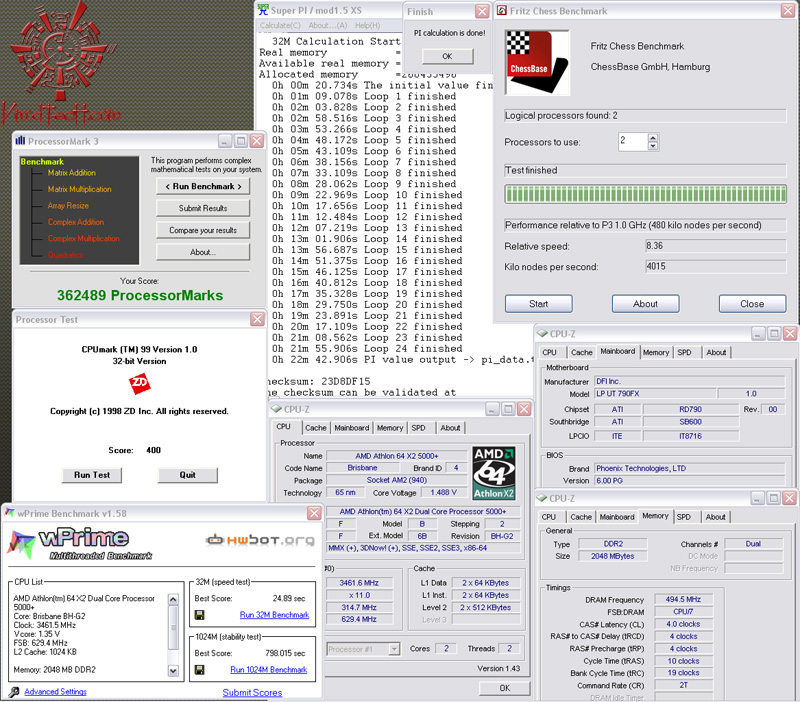Click the About... button in ProcessorMark
The image size is (800, 702).
(x=203, y=252)
